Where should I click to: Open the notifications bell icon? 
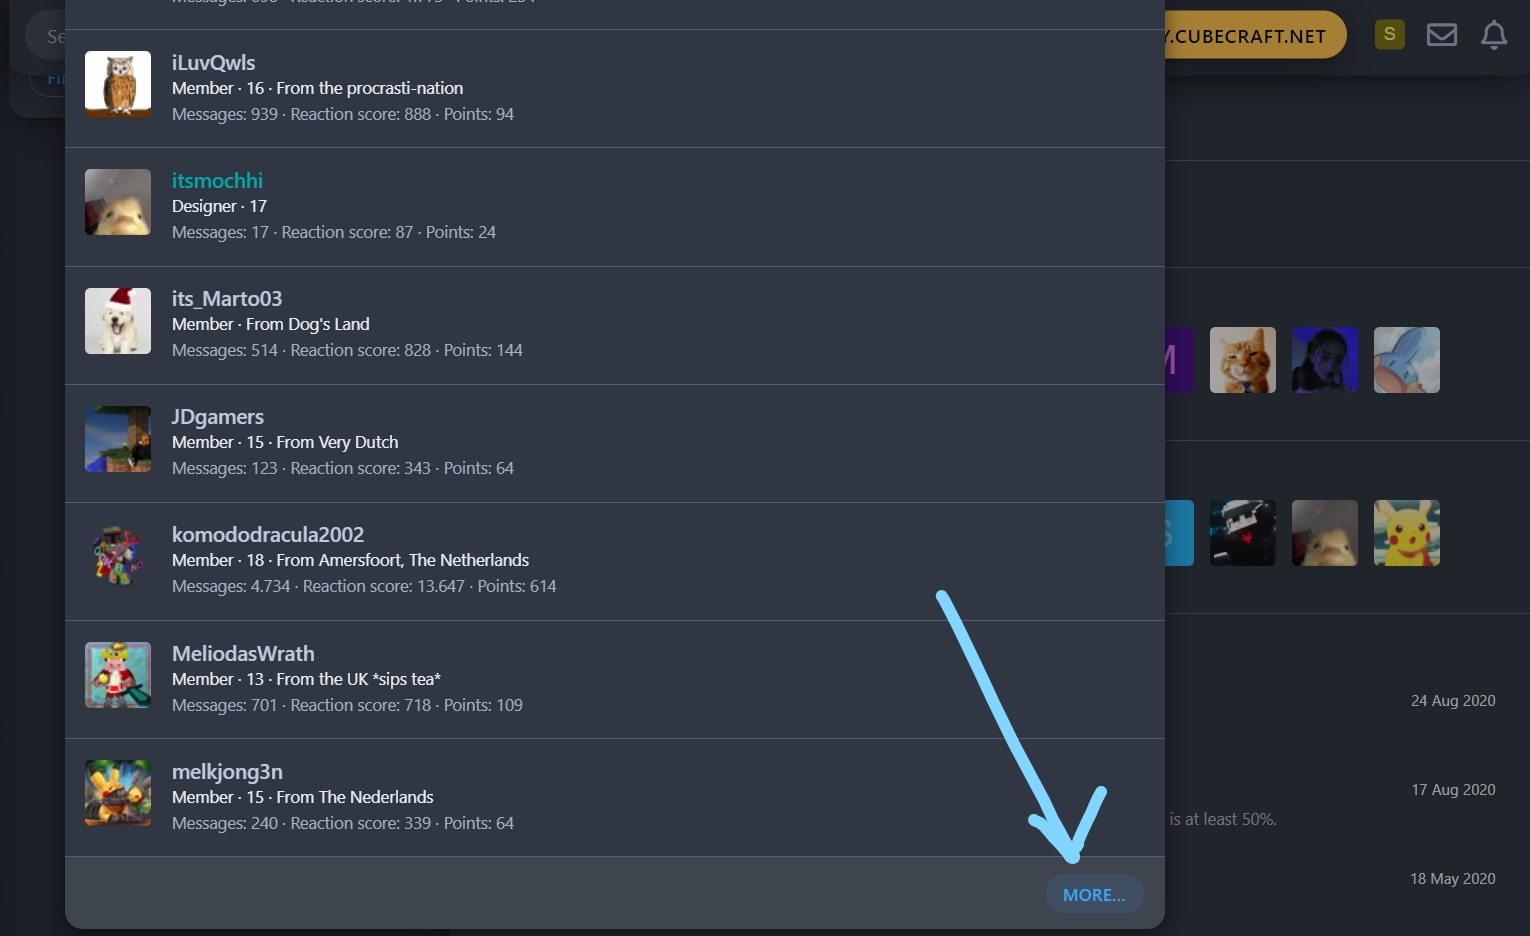tap(1494, 35)
